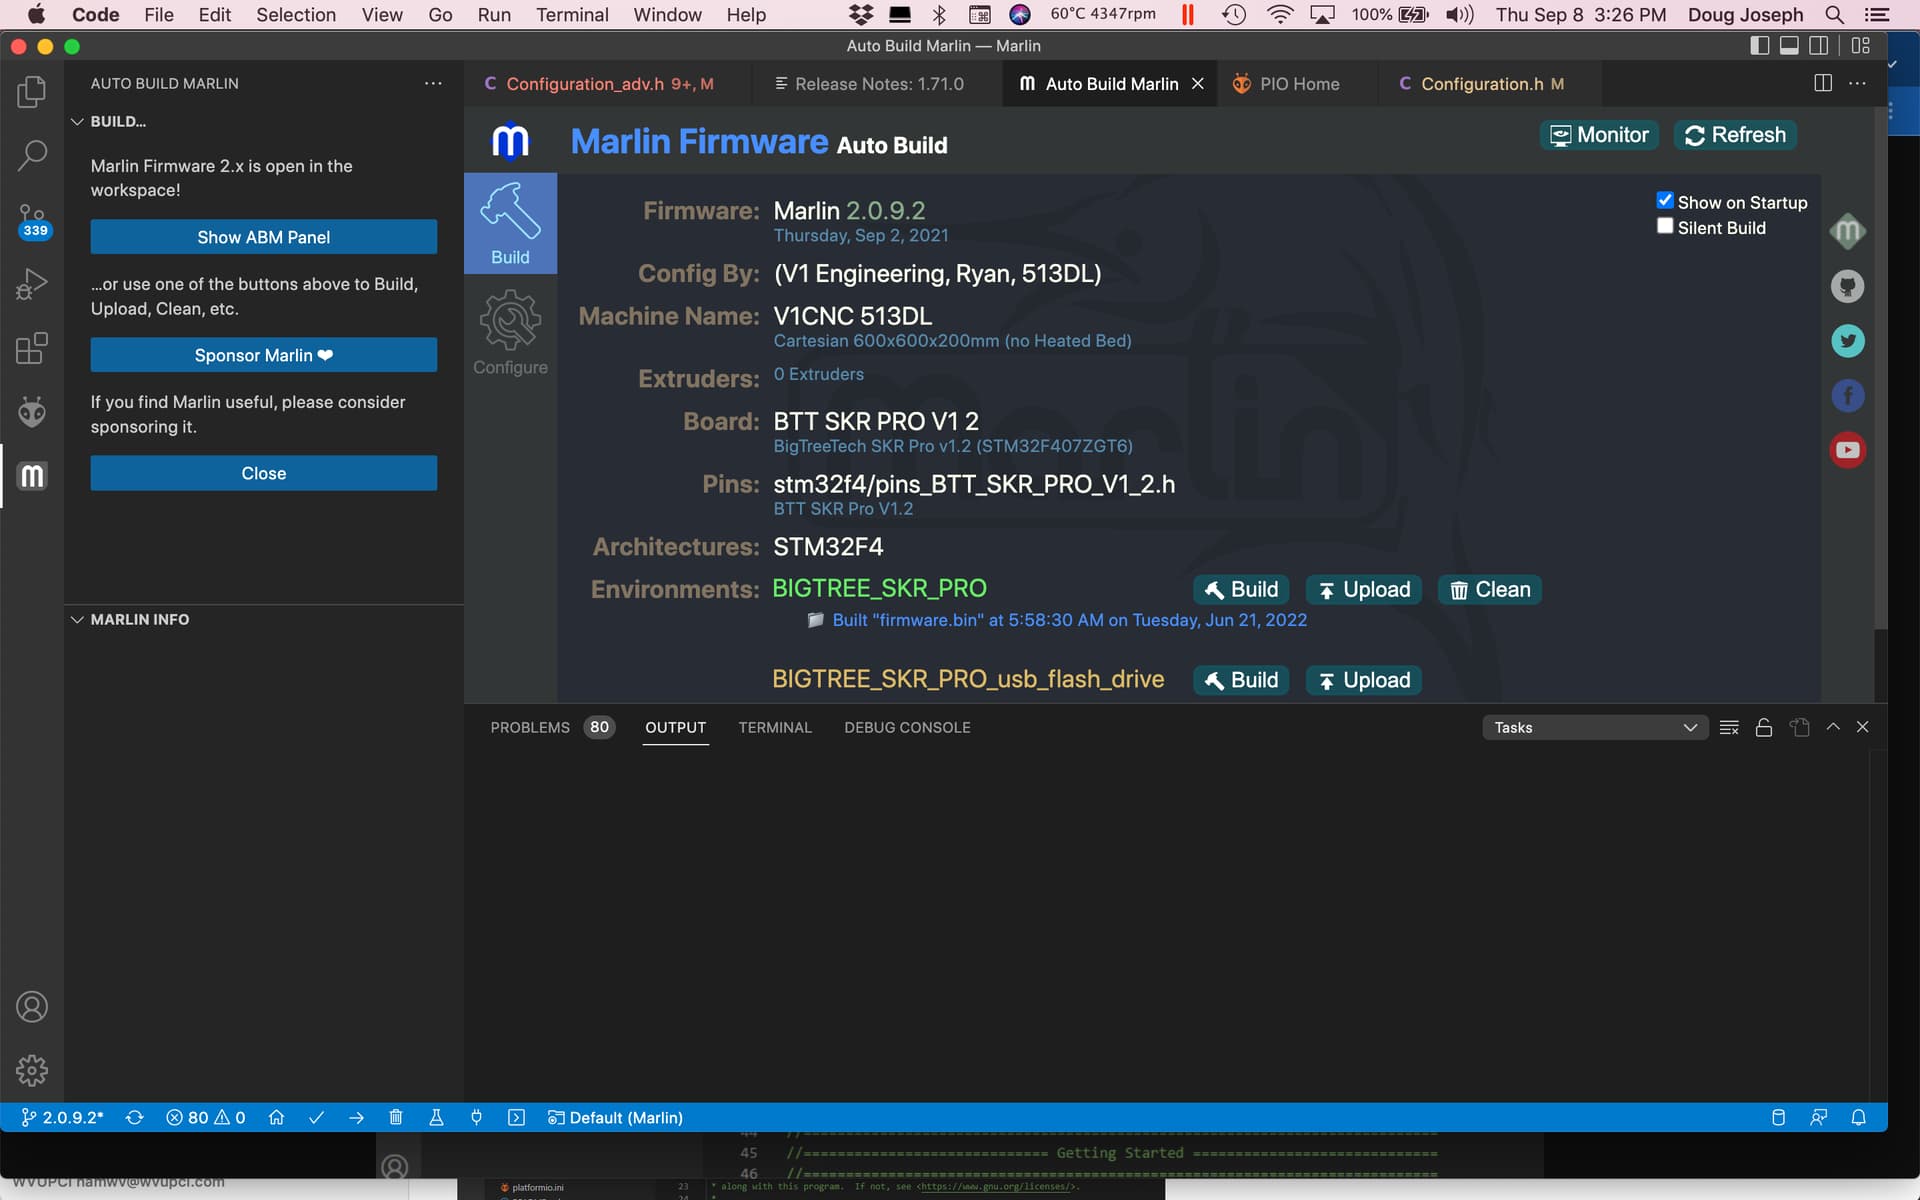Open the Extensions view
Image resolution: width=1920 pixels, height=1200 pixels.
32,348
